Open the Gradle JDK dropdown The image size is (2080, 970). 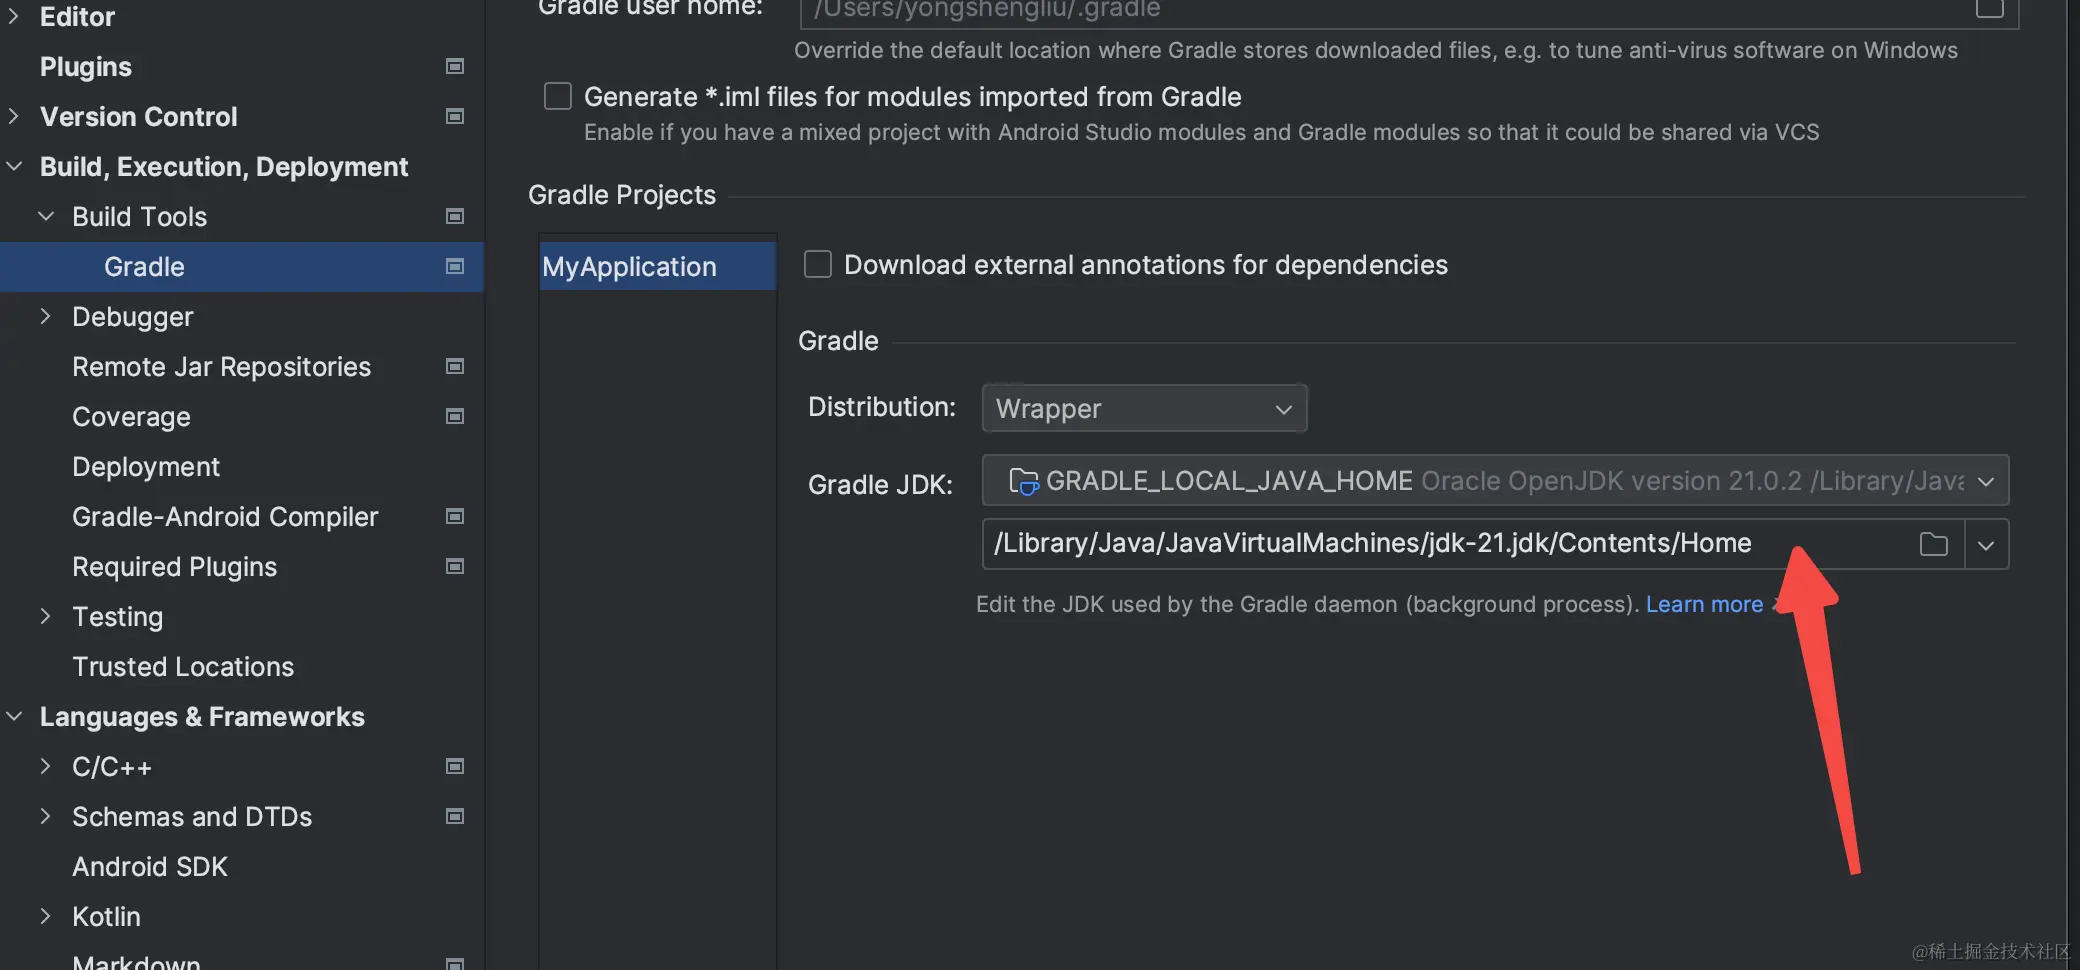(x=1494, y=482)
